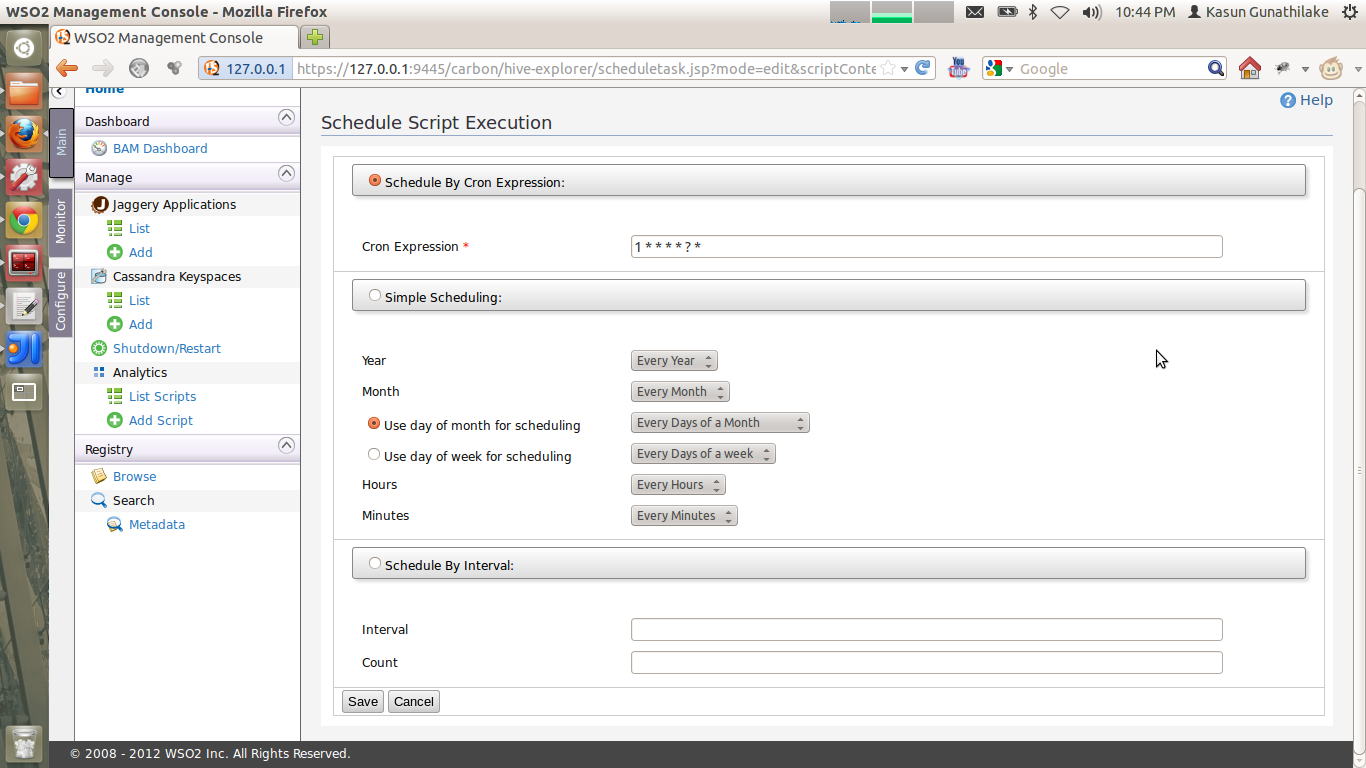
Task: Open the Every Days of a week dropdown
Action: [703, 454]
